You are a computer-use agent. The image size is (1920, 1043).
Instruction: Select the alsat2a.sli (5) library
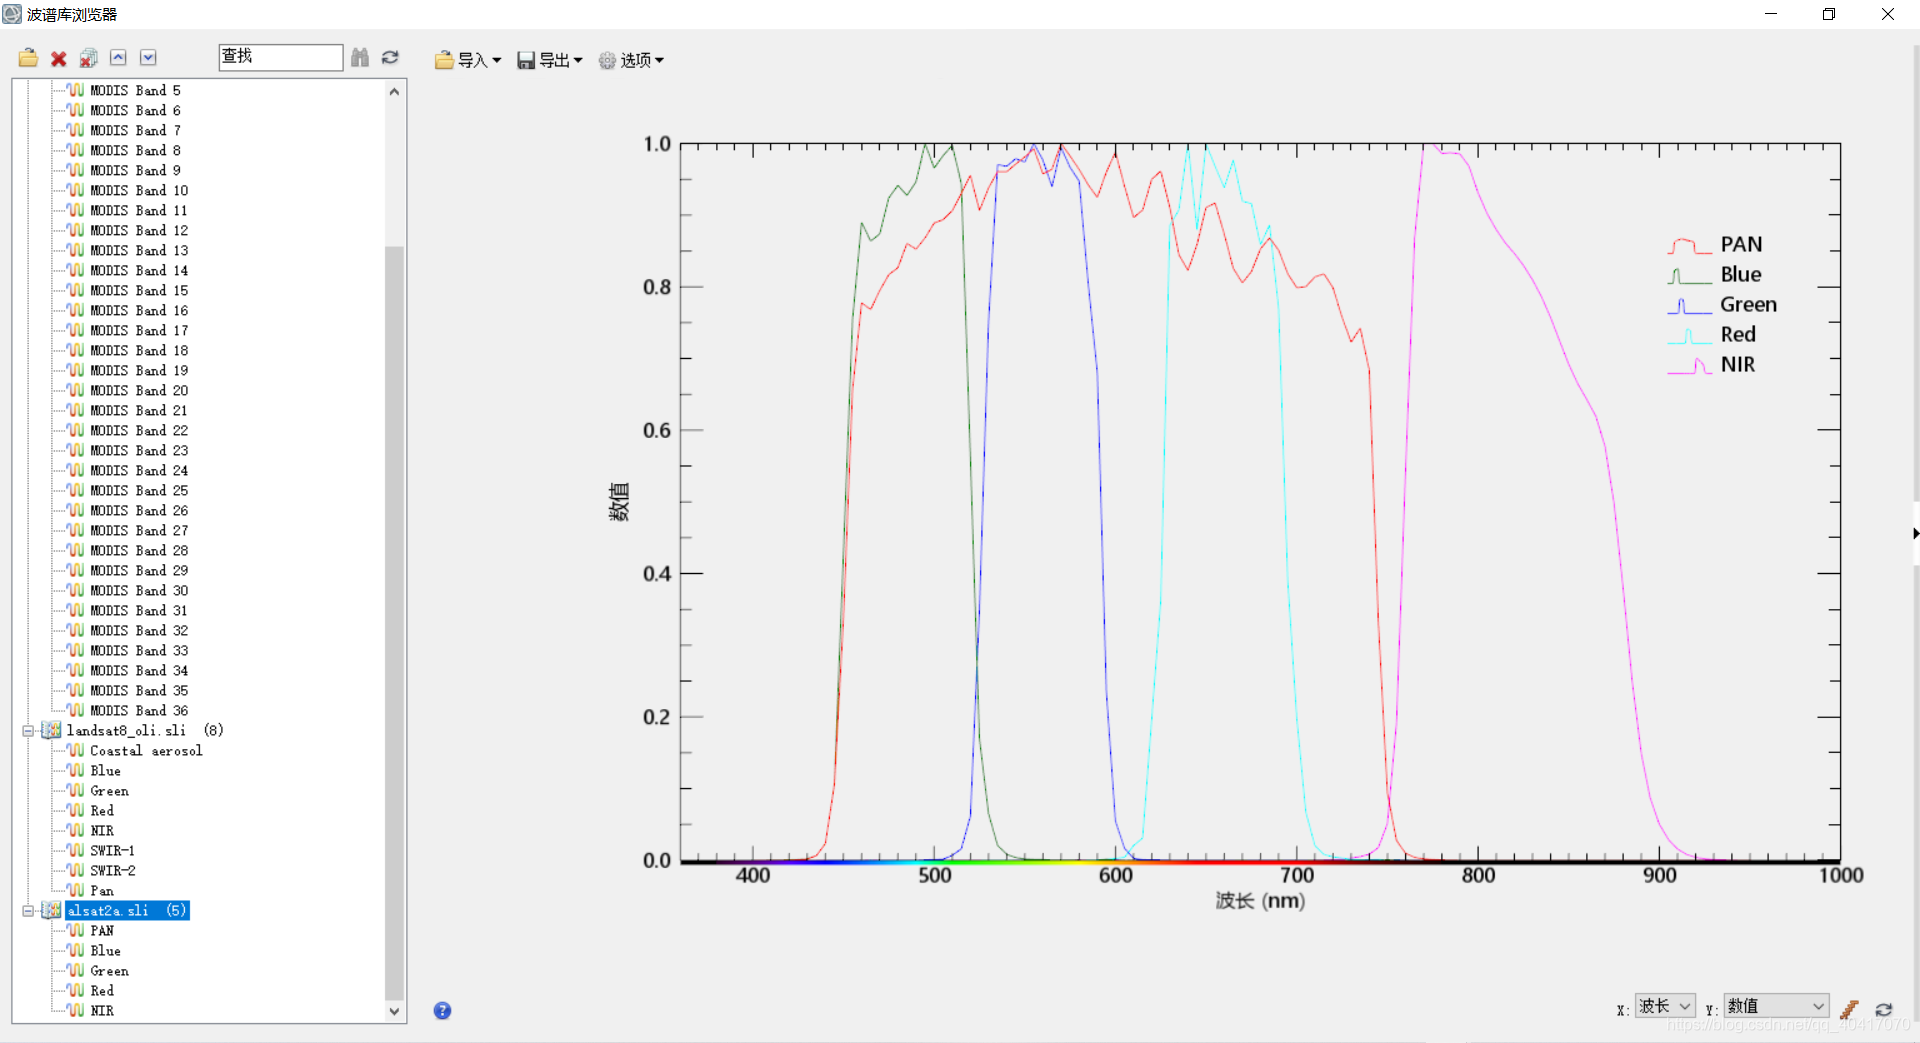pos(127,911)
